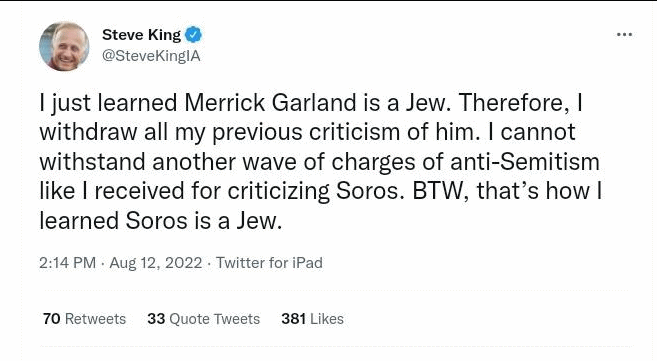
Task: Click the word anti-Semitism in the tweet
Action: pyautogui.click(x=525, y=162)
